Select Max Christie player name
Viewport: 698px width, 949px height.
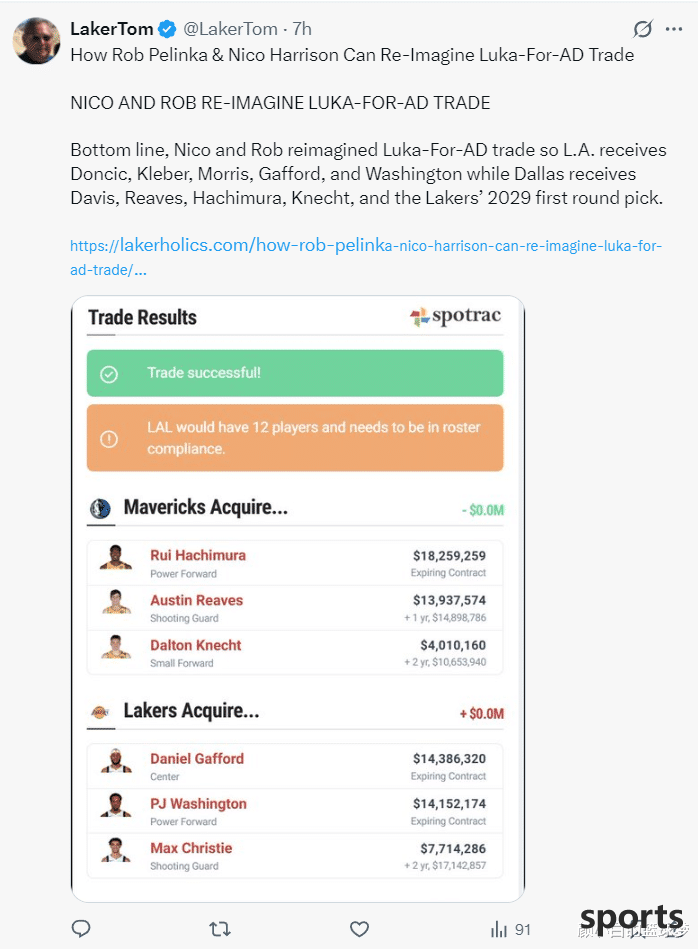[x=191, y=848]
